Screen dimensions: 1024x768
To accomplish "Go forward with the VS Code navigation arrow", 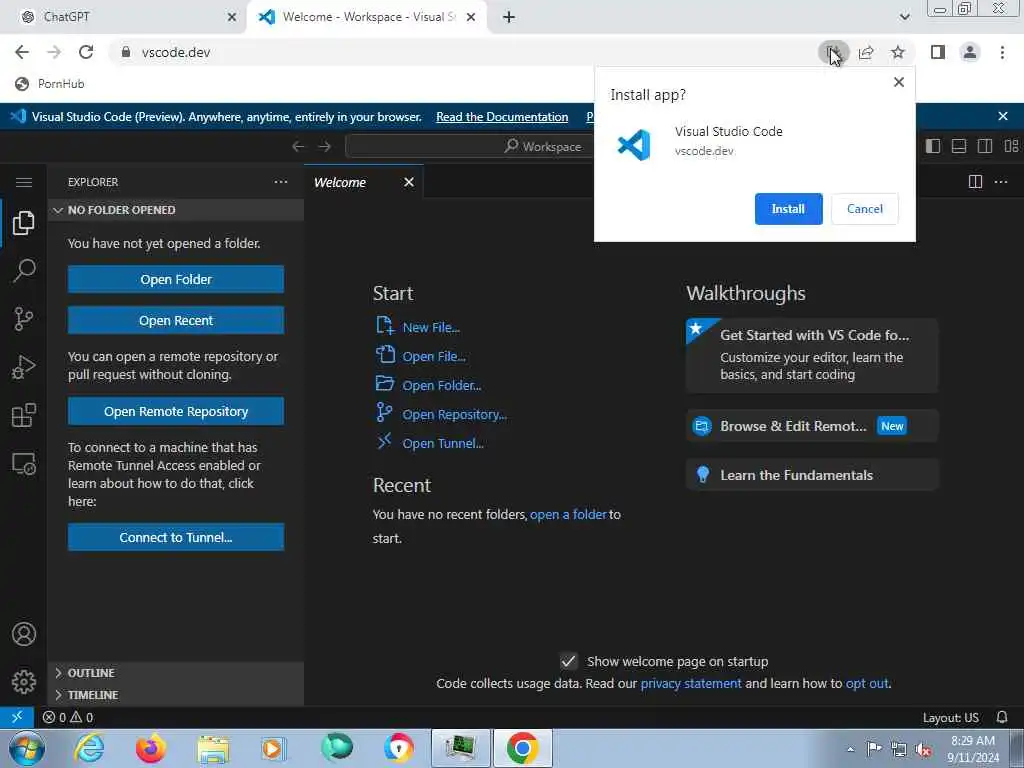I will click(x=325, y=146).
